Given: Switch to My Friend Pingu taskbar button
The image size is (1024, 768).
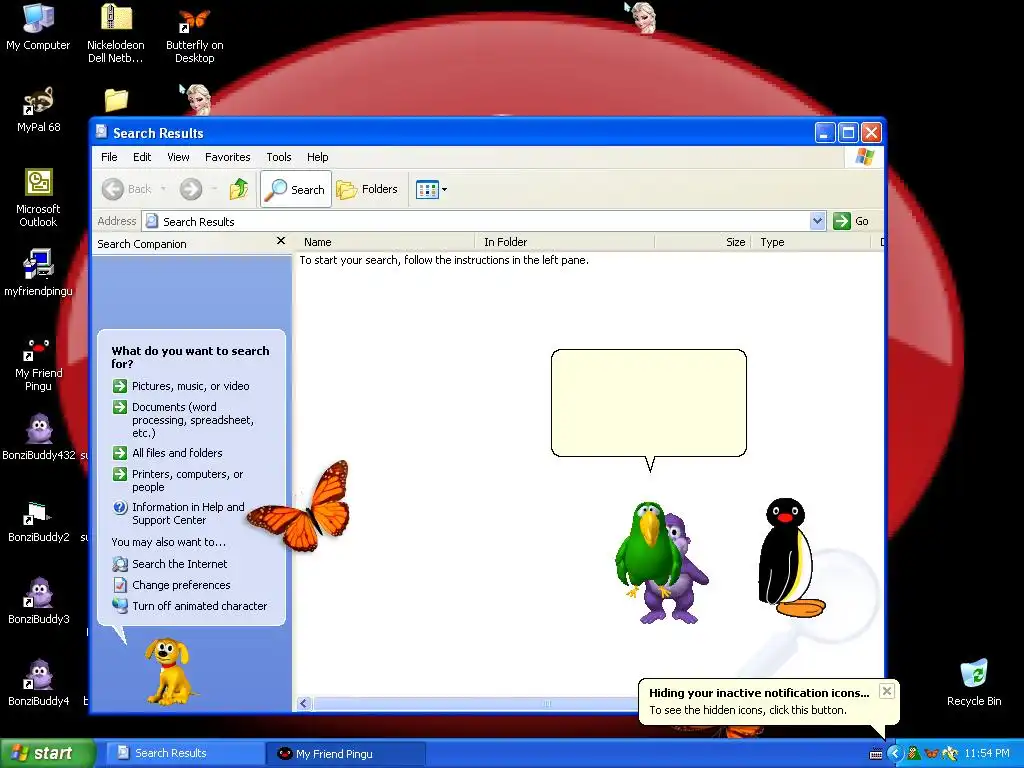Looking at the screenshot, I should pyautogui.click(x=346, y=753).
